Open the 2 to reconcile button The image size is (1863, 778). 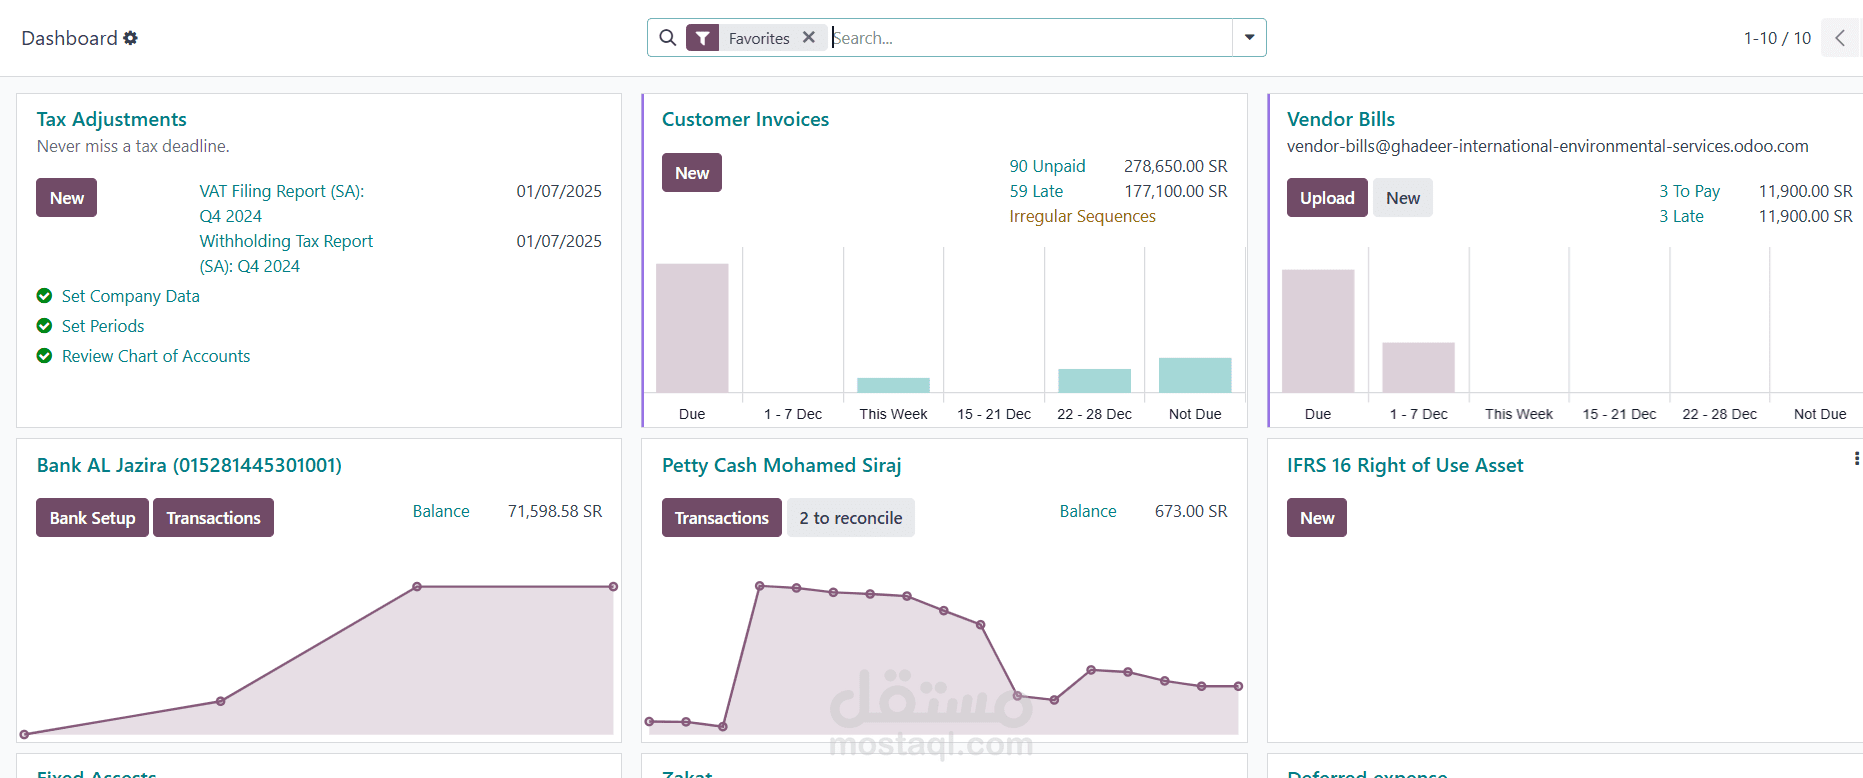tap(850, 518)
